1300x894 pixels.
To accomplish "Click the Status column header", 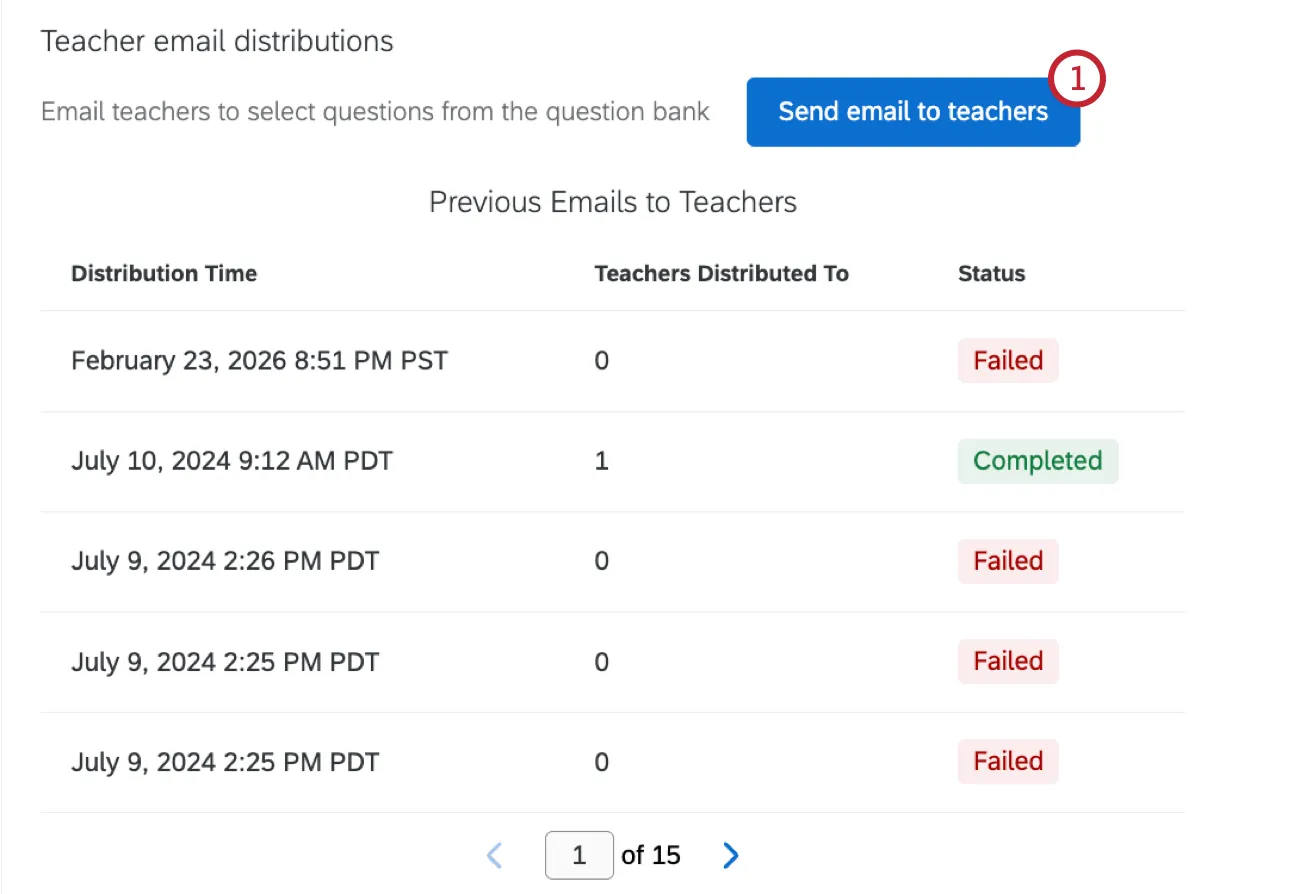I will coord(991,273).
